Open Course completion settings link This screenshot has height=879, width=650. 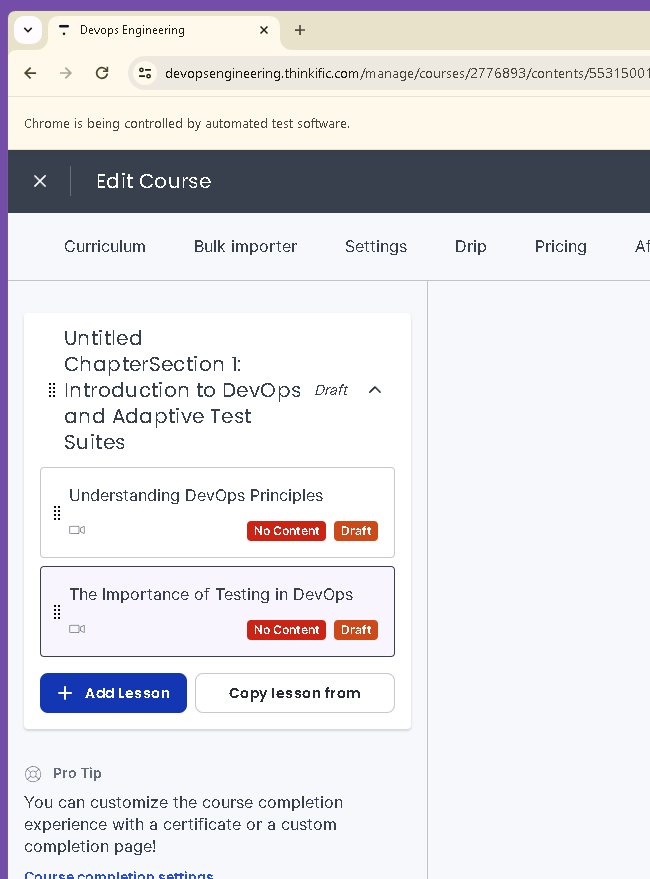119,875
